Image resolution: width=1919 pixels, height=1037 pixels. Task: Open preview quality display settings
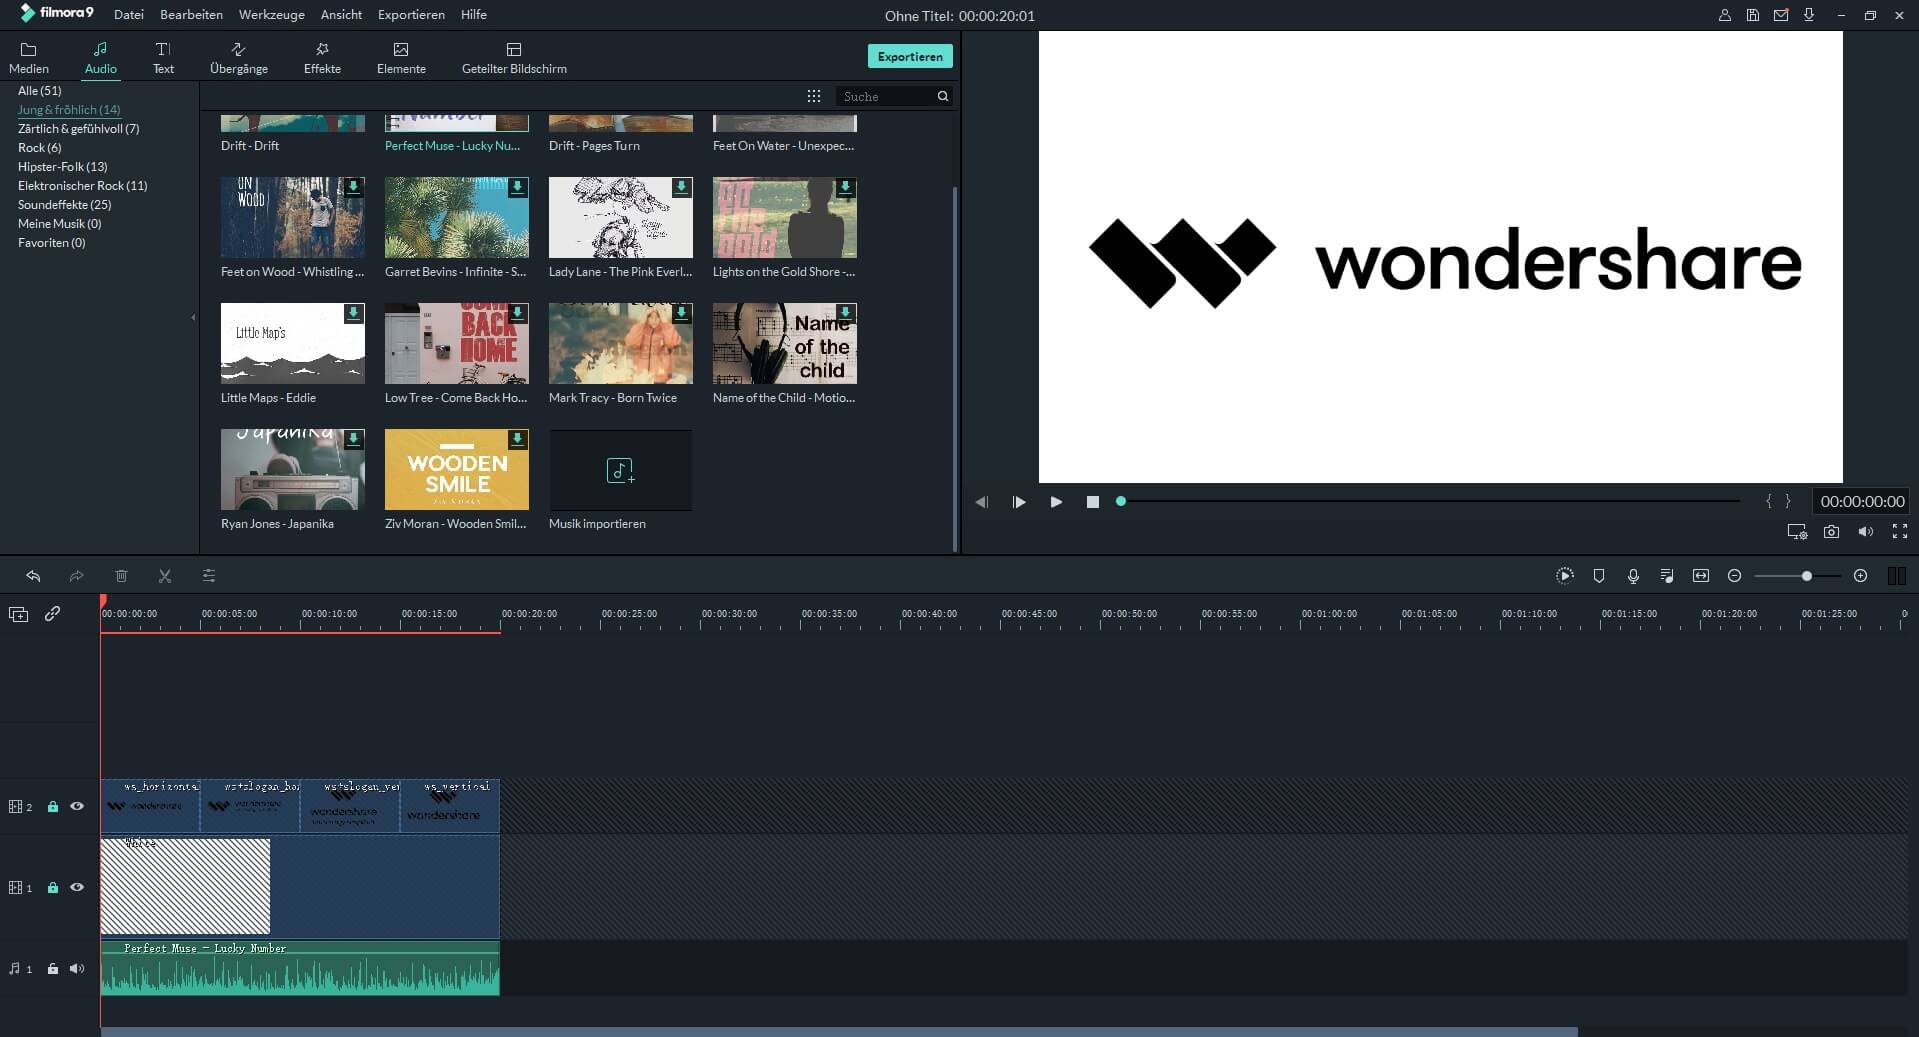[1797, 532]
